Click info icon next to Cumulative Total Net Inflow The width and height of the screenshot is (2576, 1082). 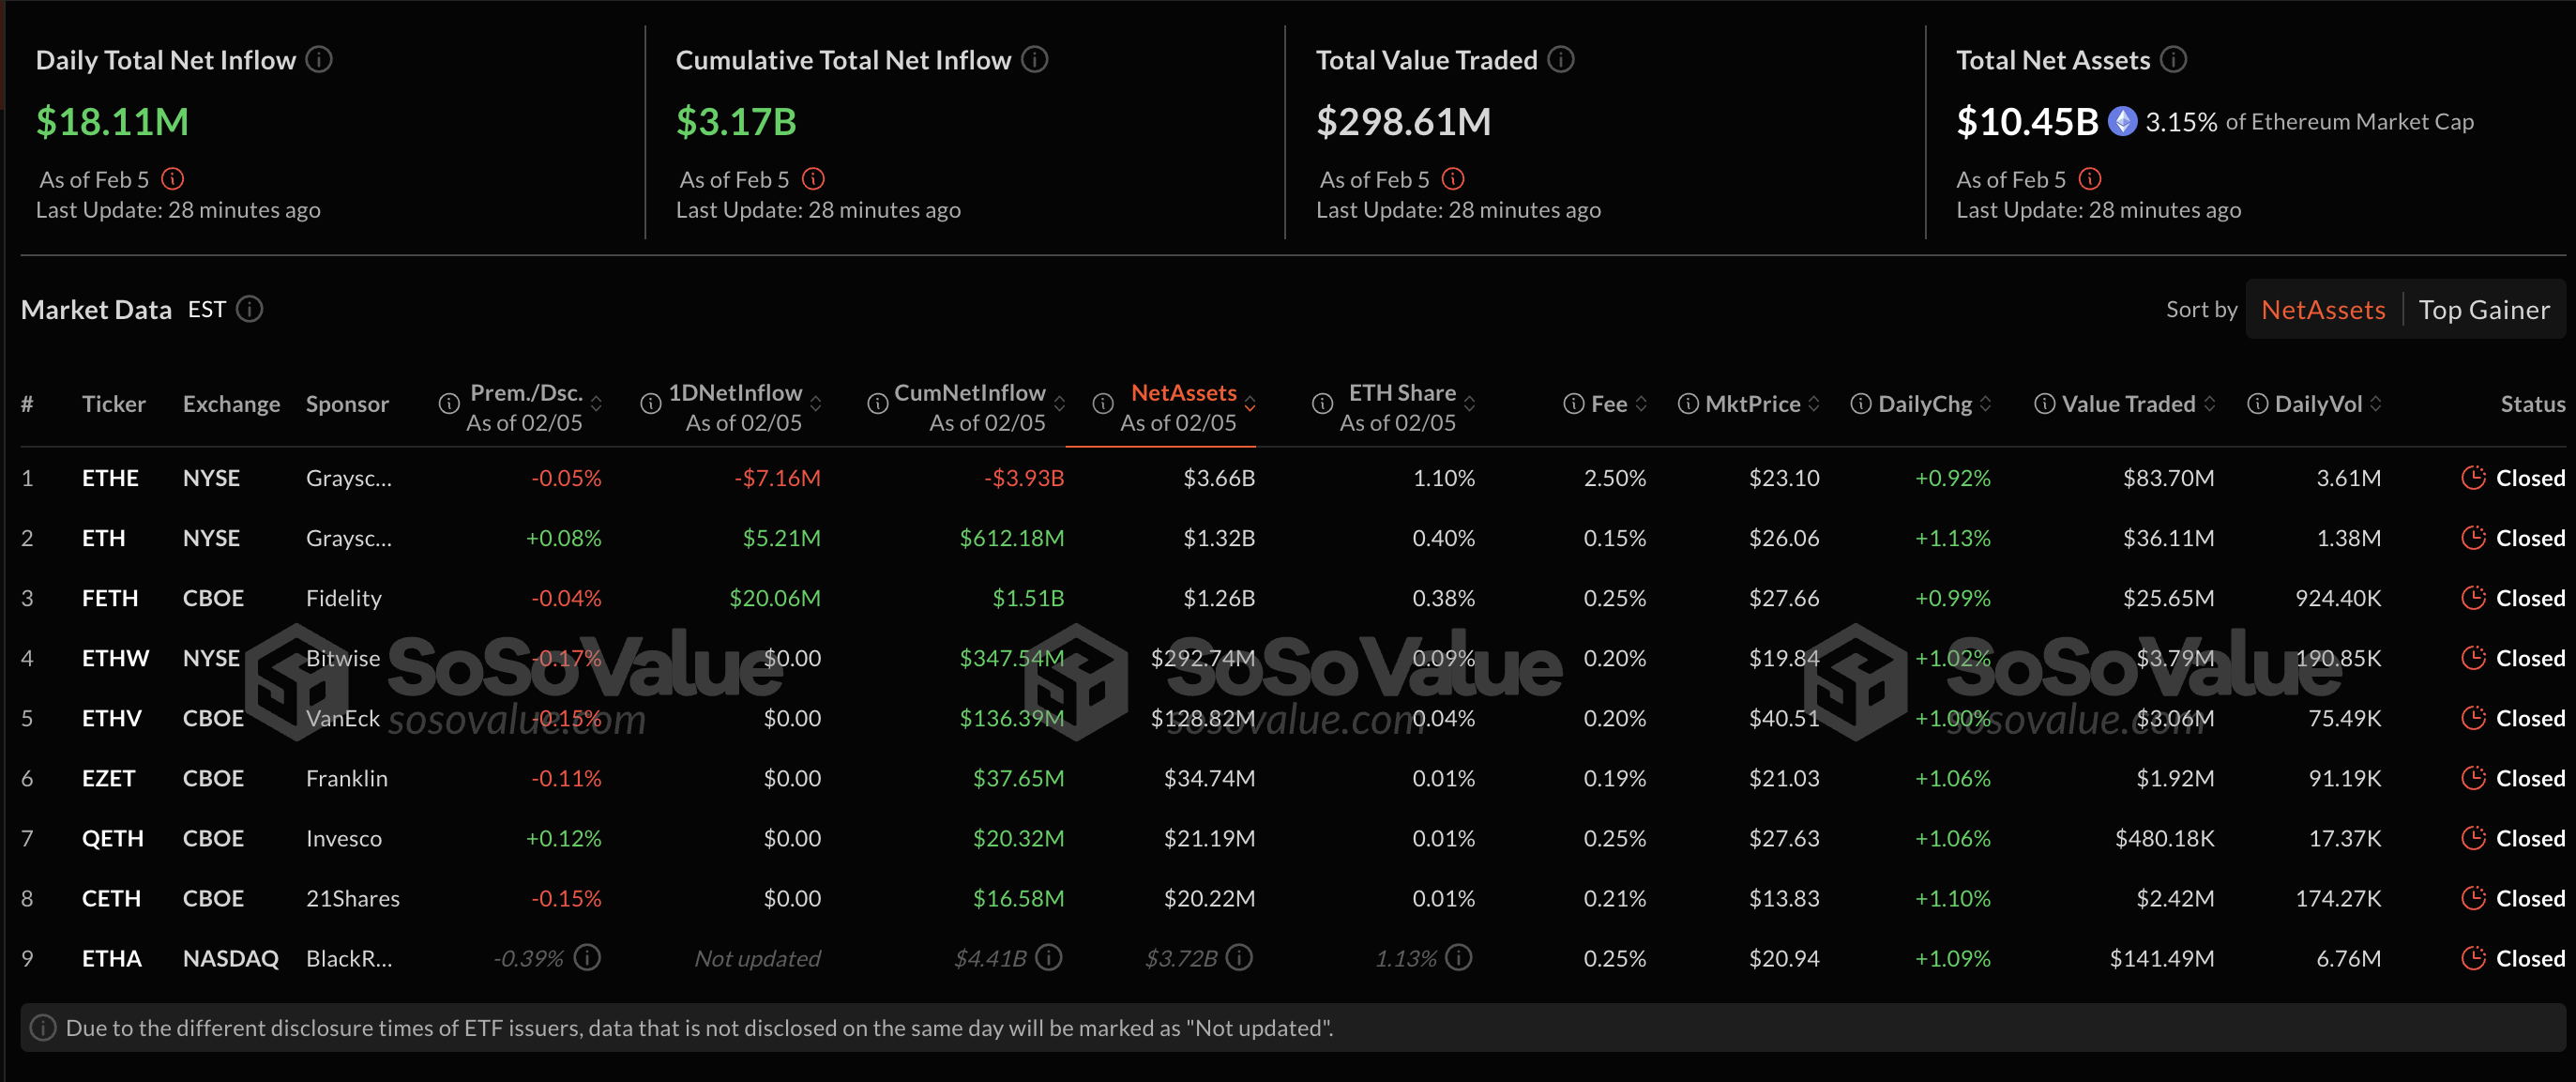[1035, 60]
